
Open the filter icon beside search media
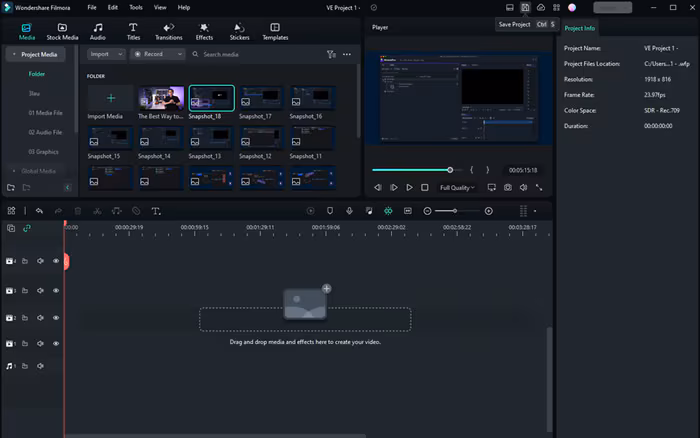[331, 54]
